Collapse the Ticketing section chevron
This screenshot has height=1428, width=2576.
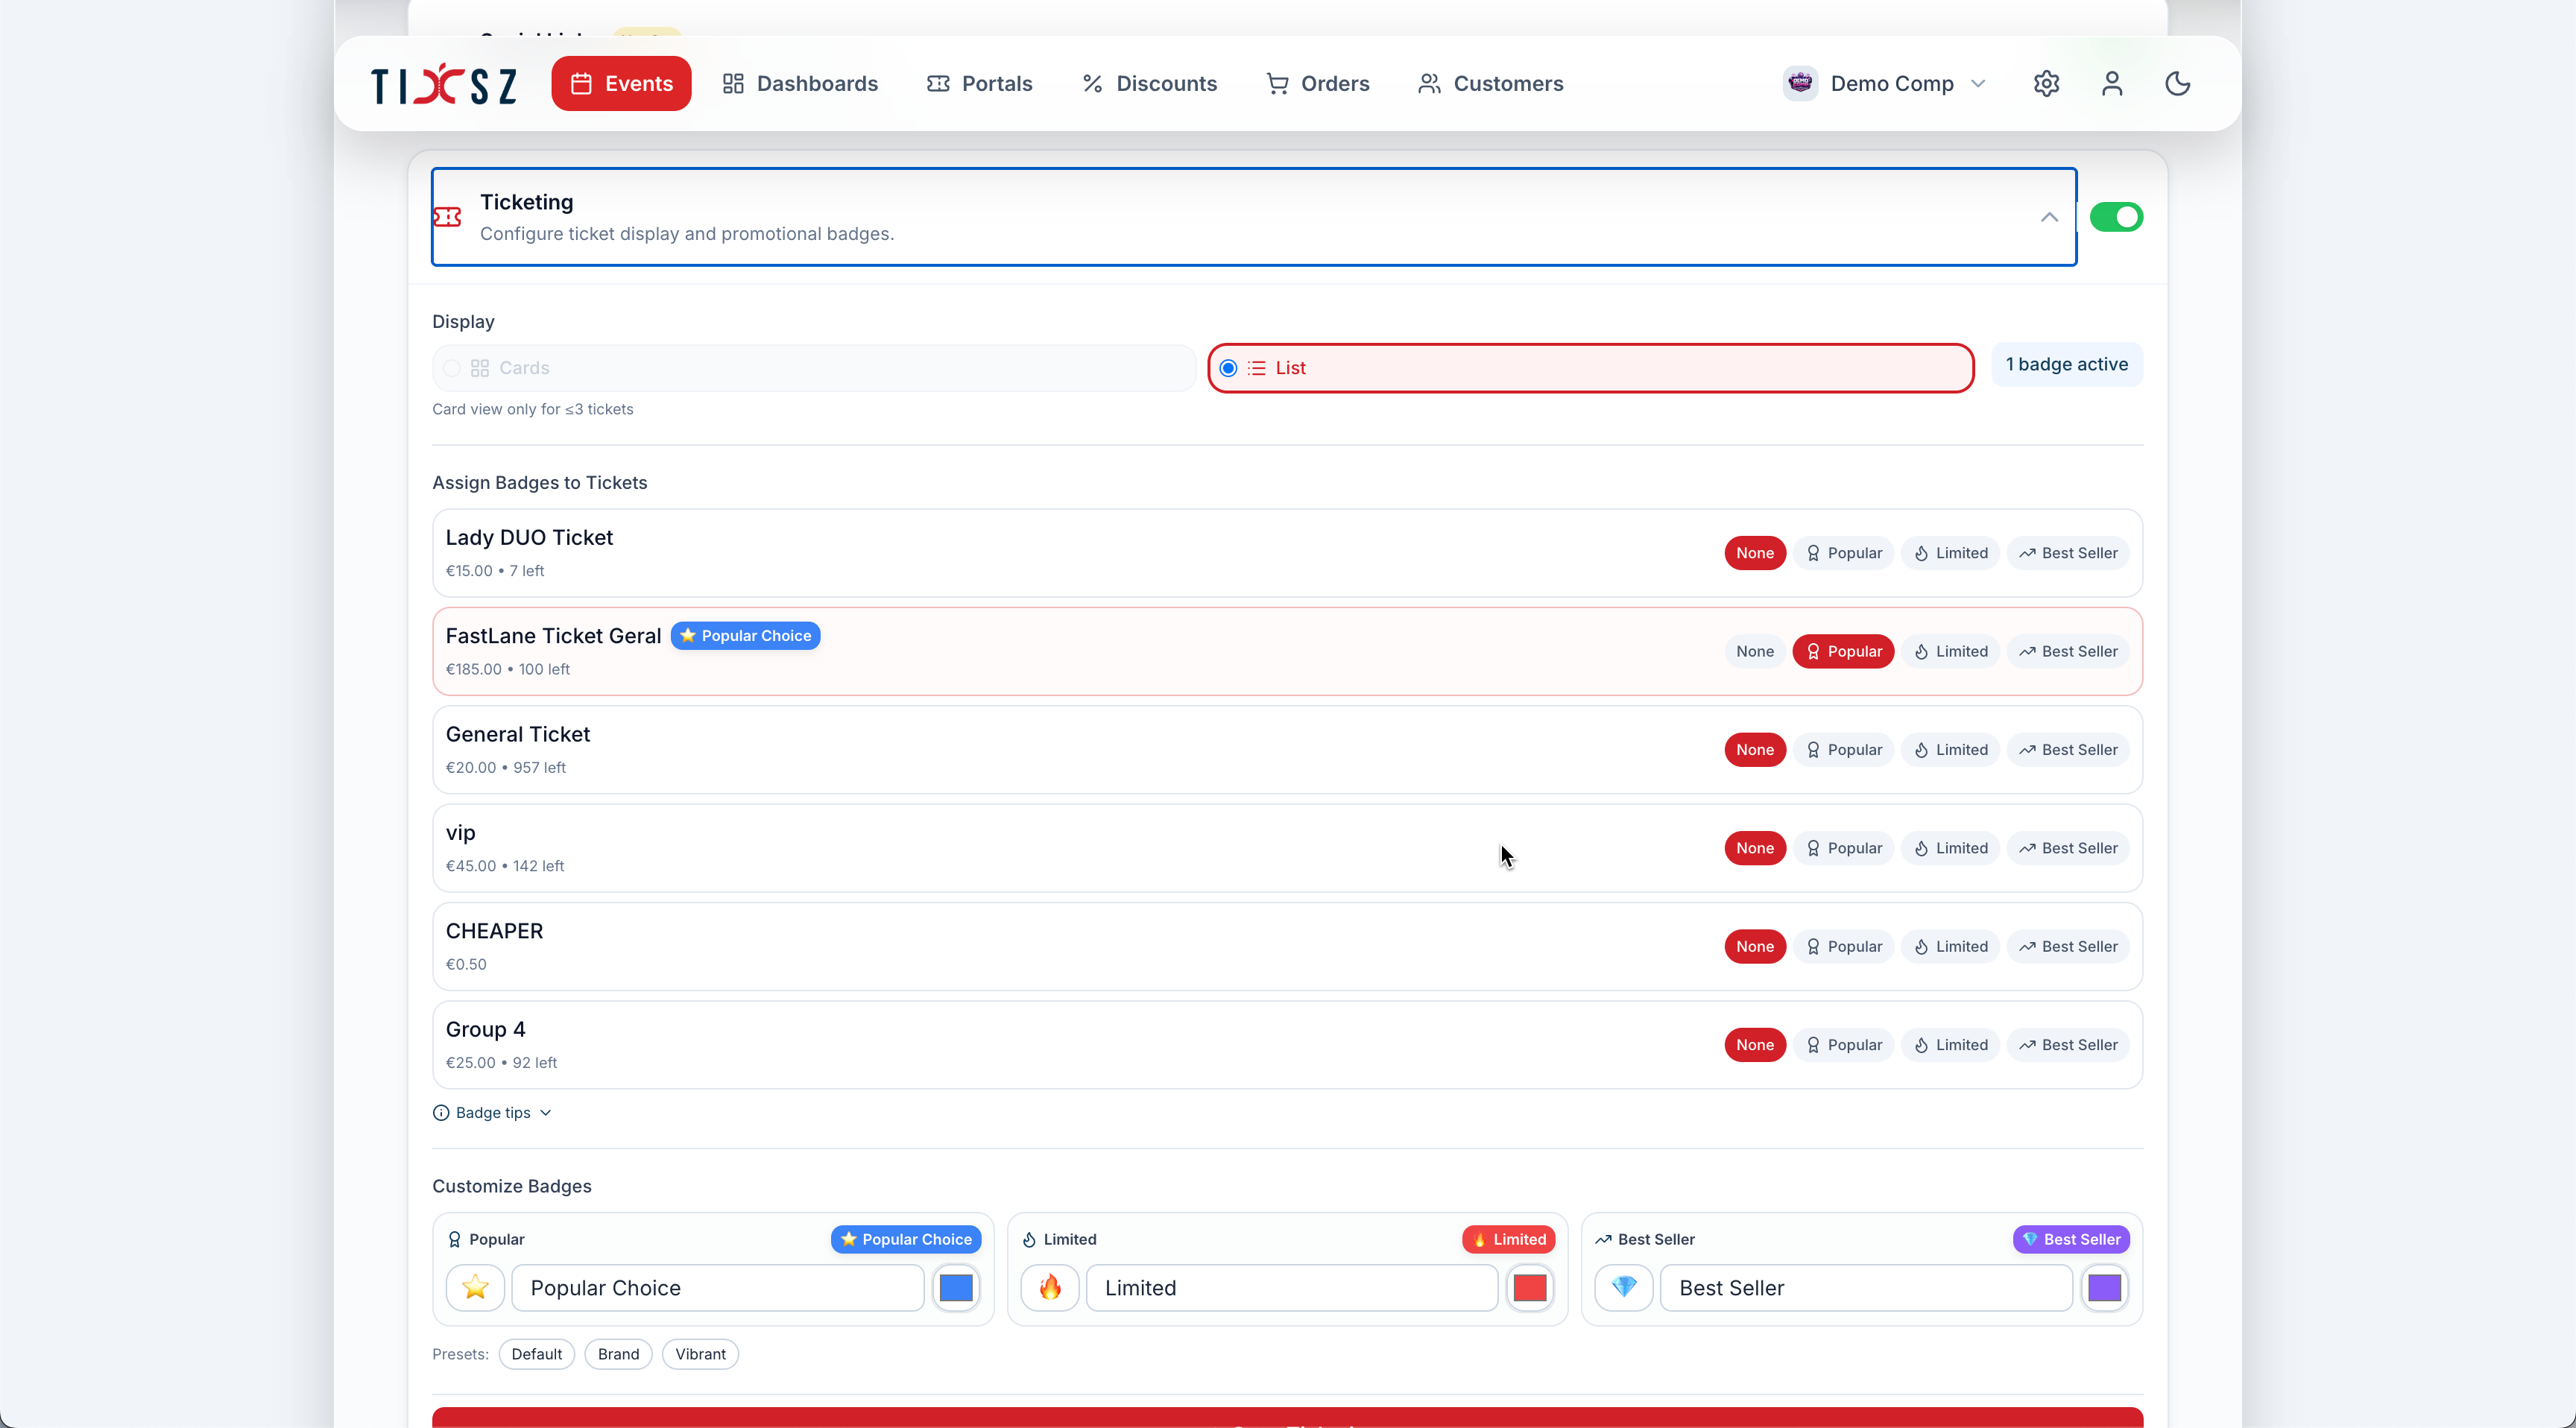(x=2048, y=216)
